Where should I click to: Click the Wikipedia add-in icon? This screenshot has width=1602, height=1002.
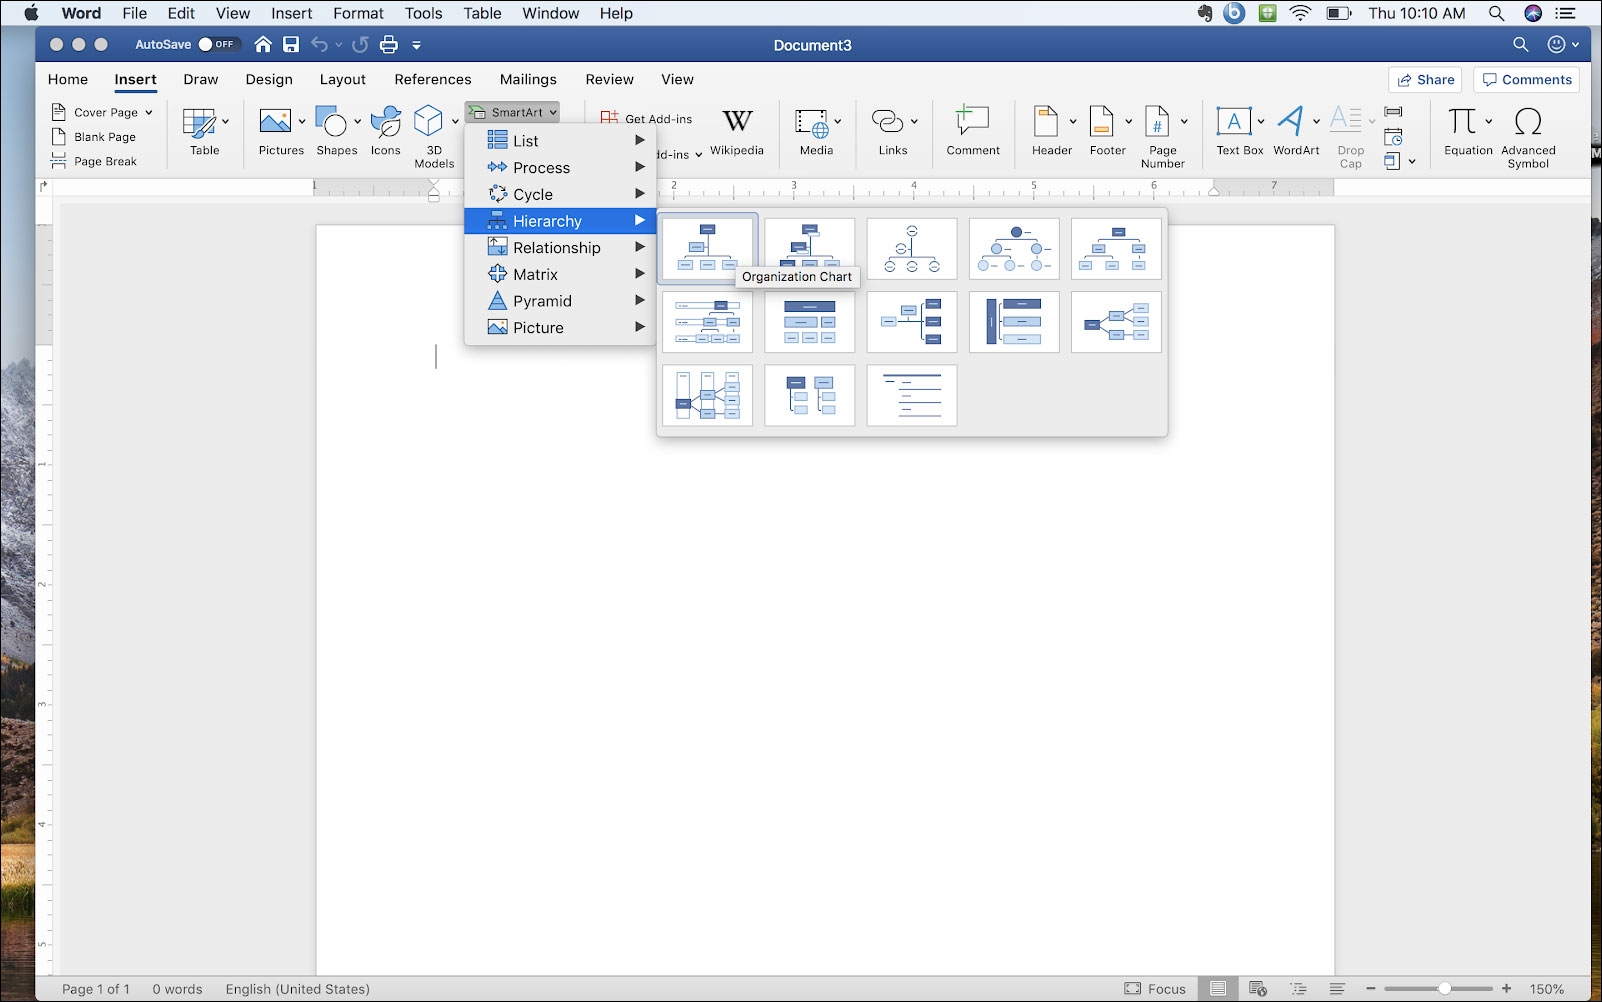(737, 131)
